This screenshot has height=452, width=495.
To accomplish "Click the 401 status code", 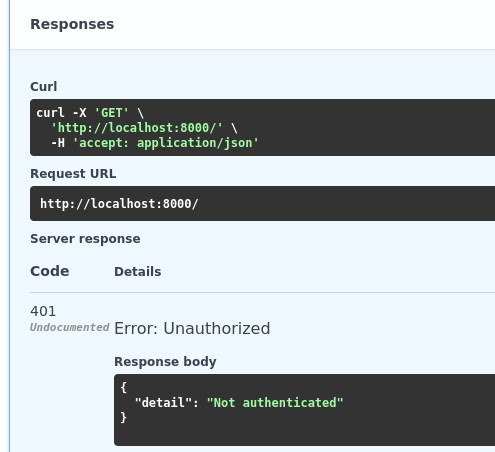I will (43, 311).
